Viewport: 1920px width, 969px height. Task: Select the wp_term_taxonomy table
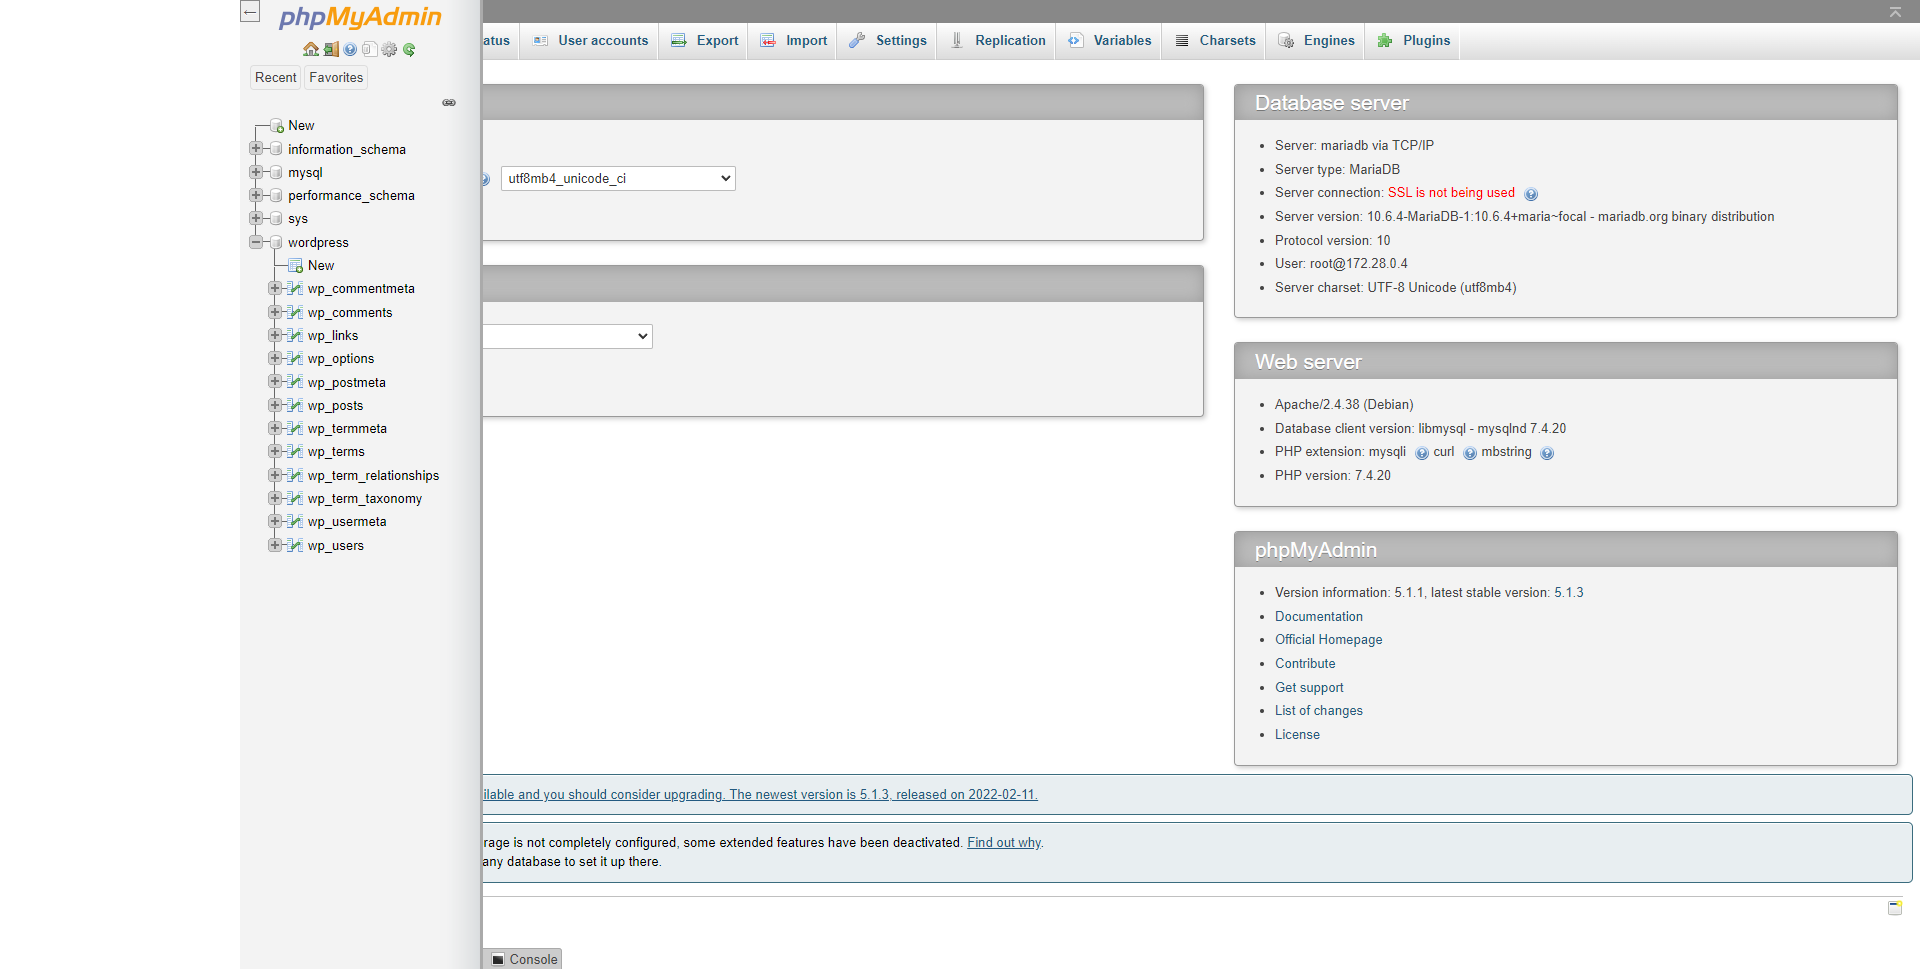pyautogui.click(x=364, y=499)
